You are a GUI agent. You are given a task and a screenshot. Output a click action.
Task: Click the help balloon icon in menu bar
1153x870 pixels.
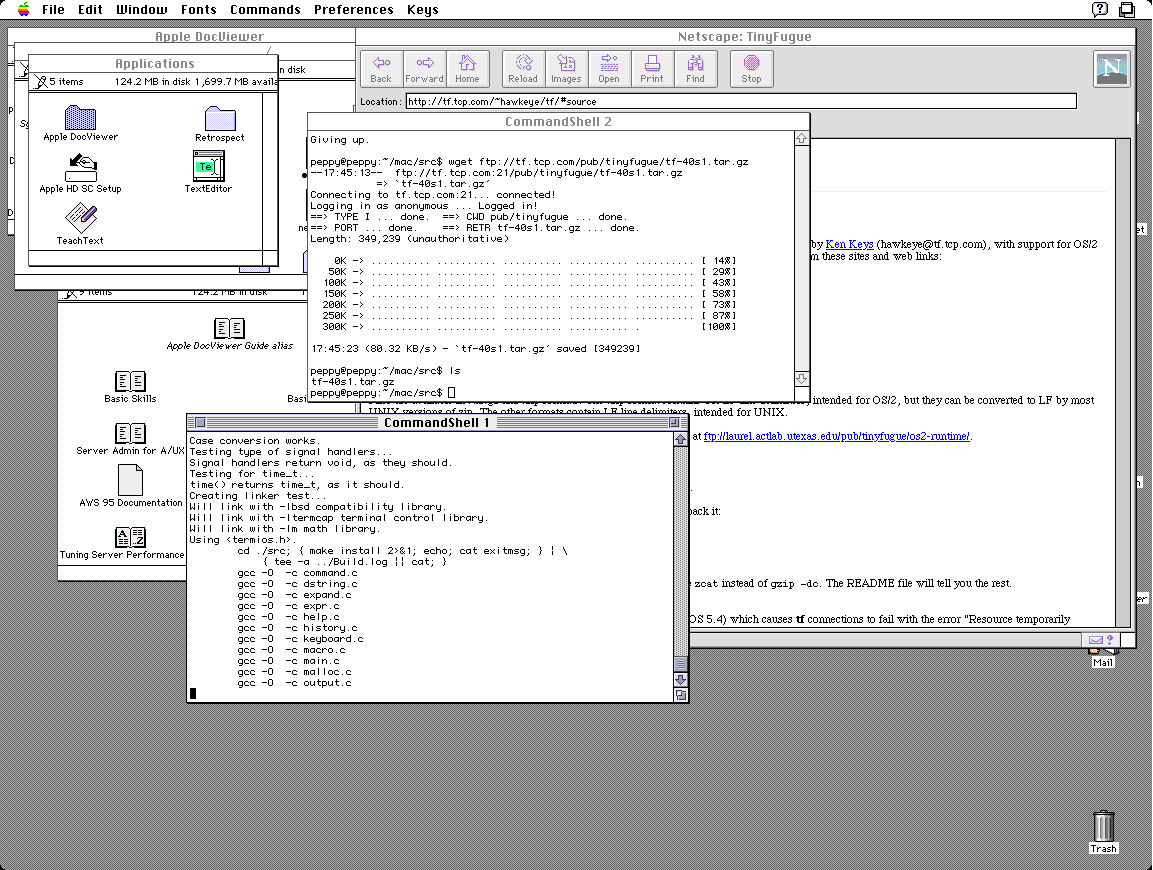[1099, 10]
